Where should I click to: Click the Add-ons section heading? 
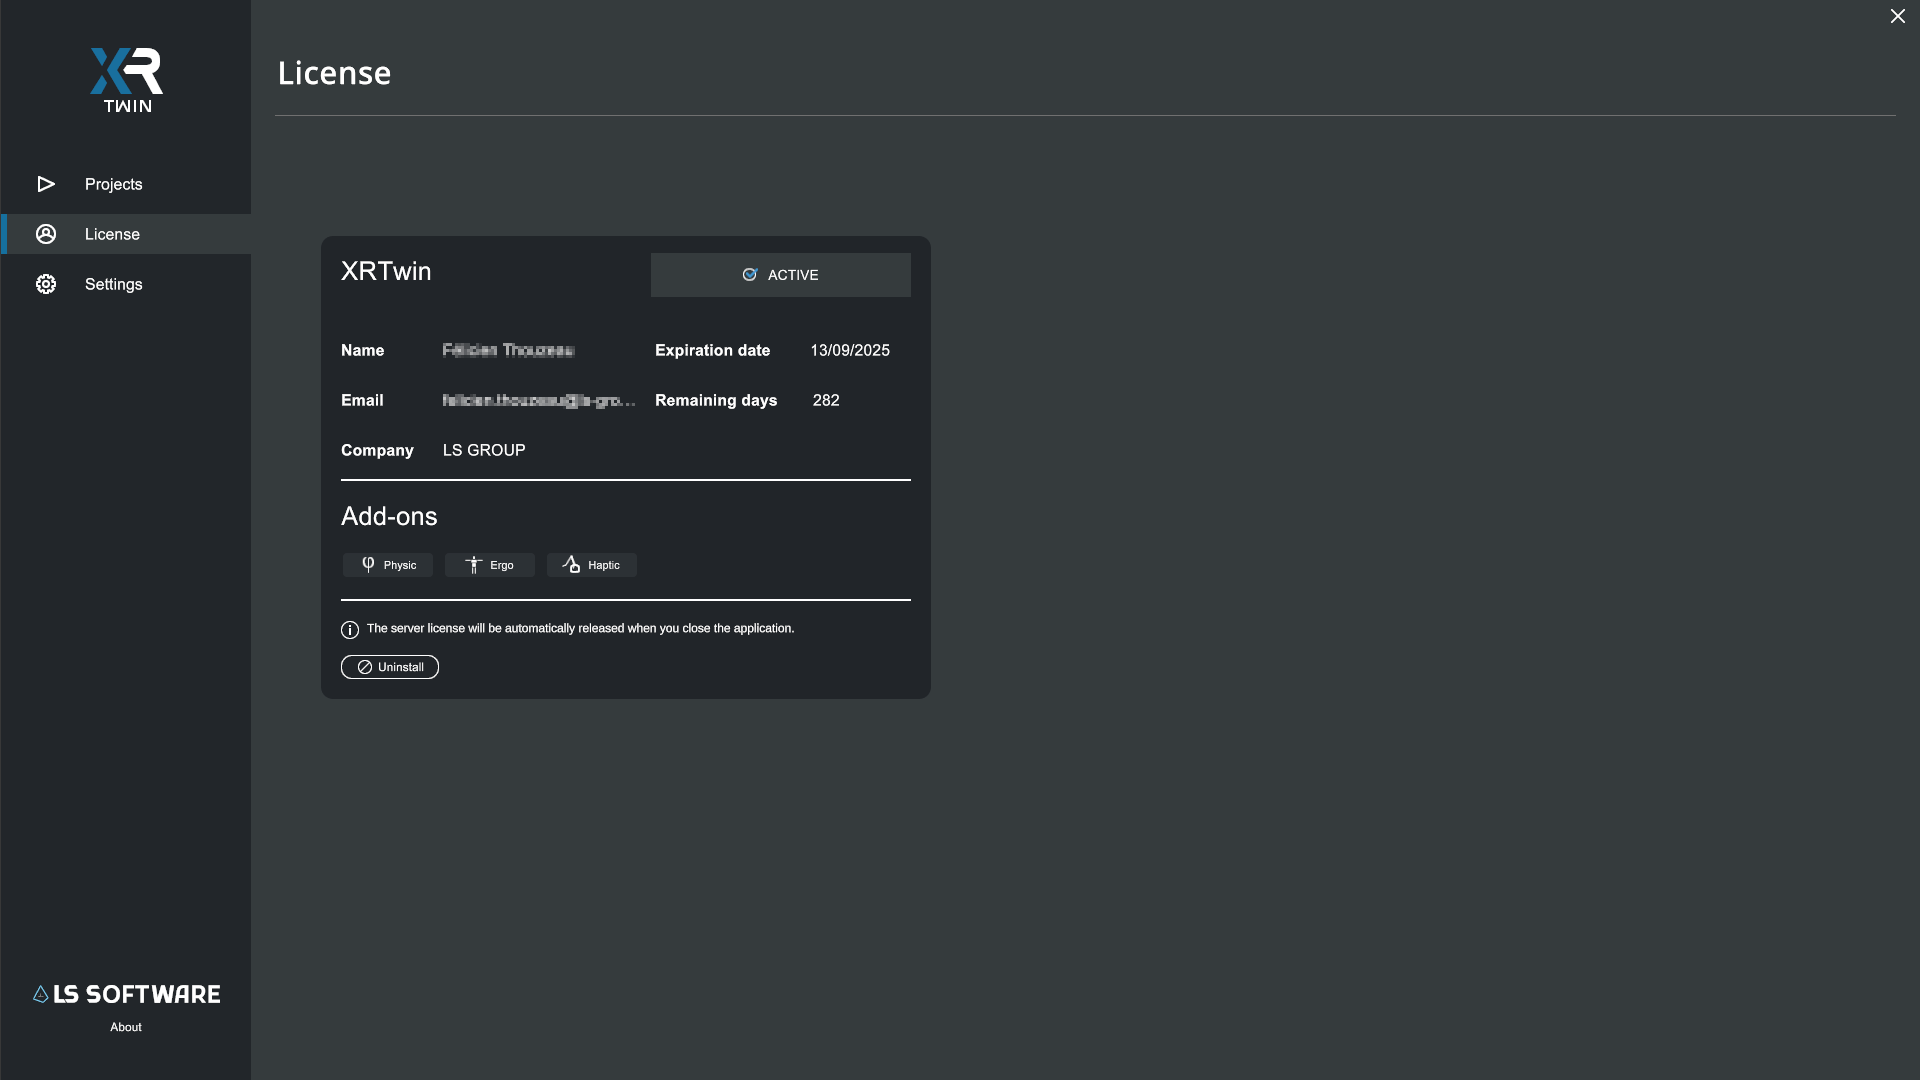389,516
